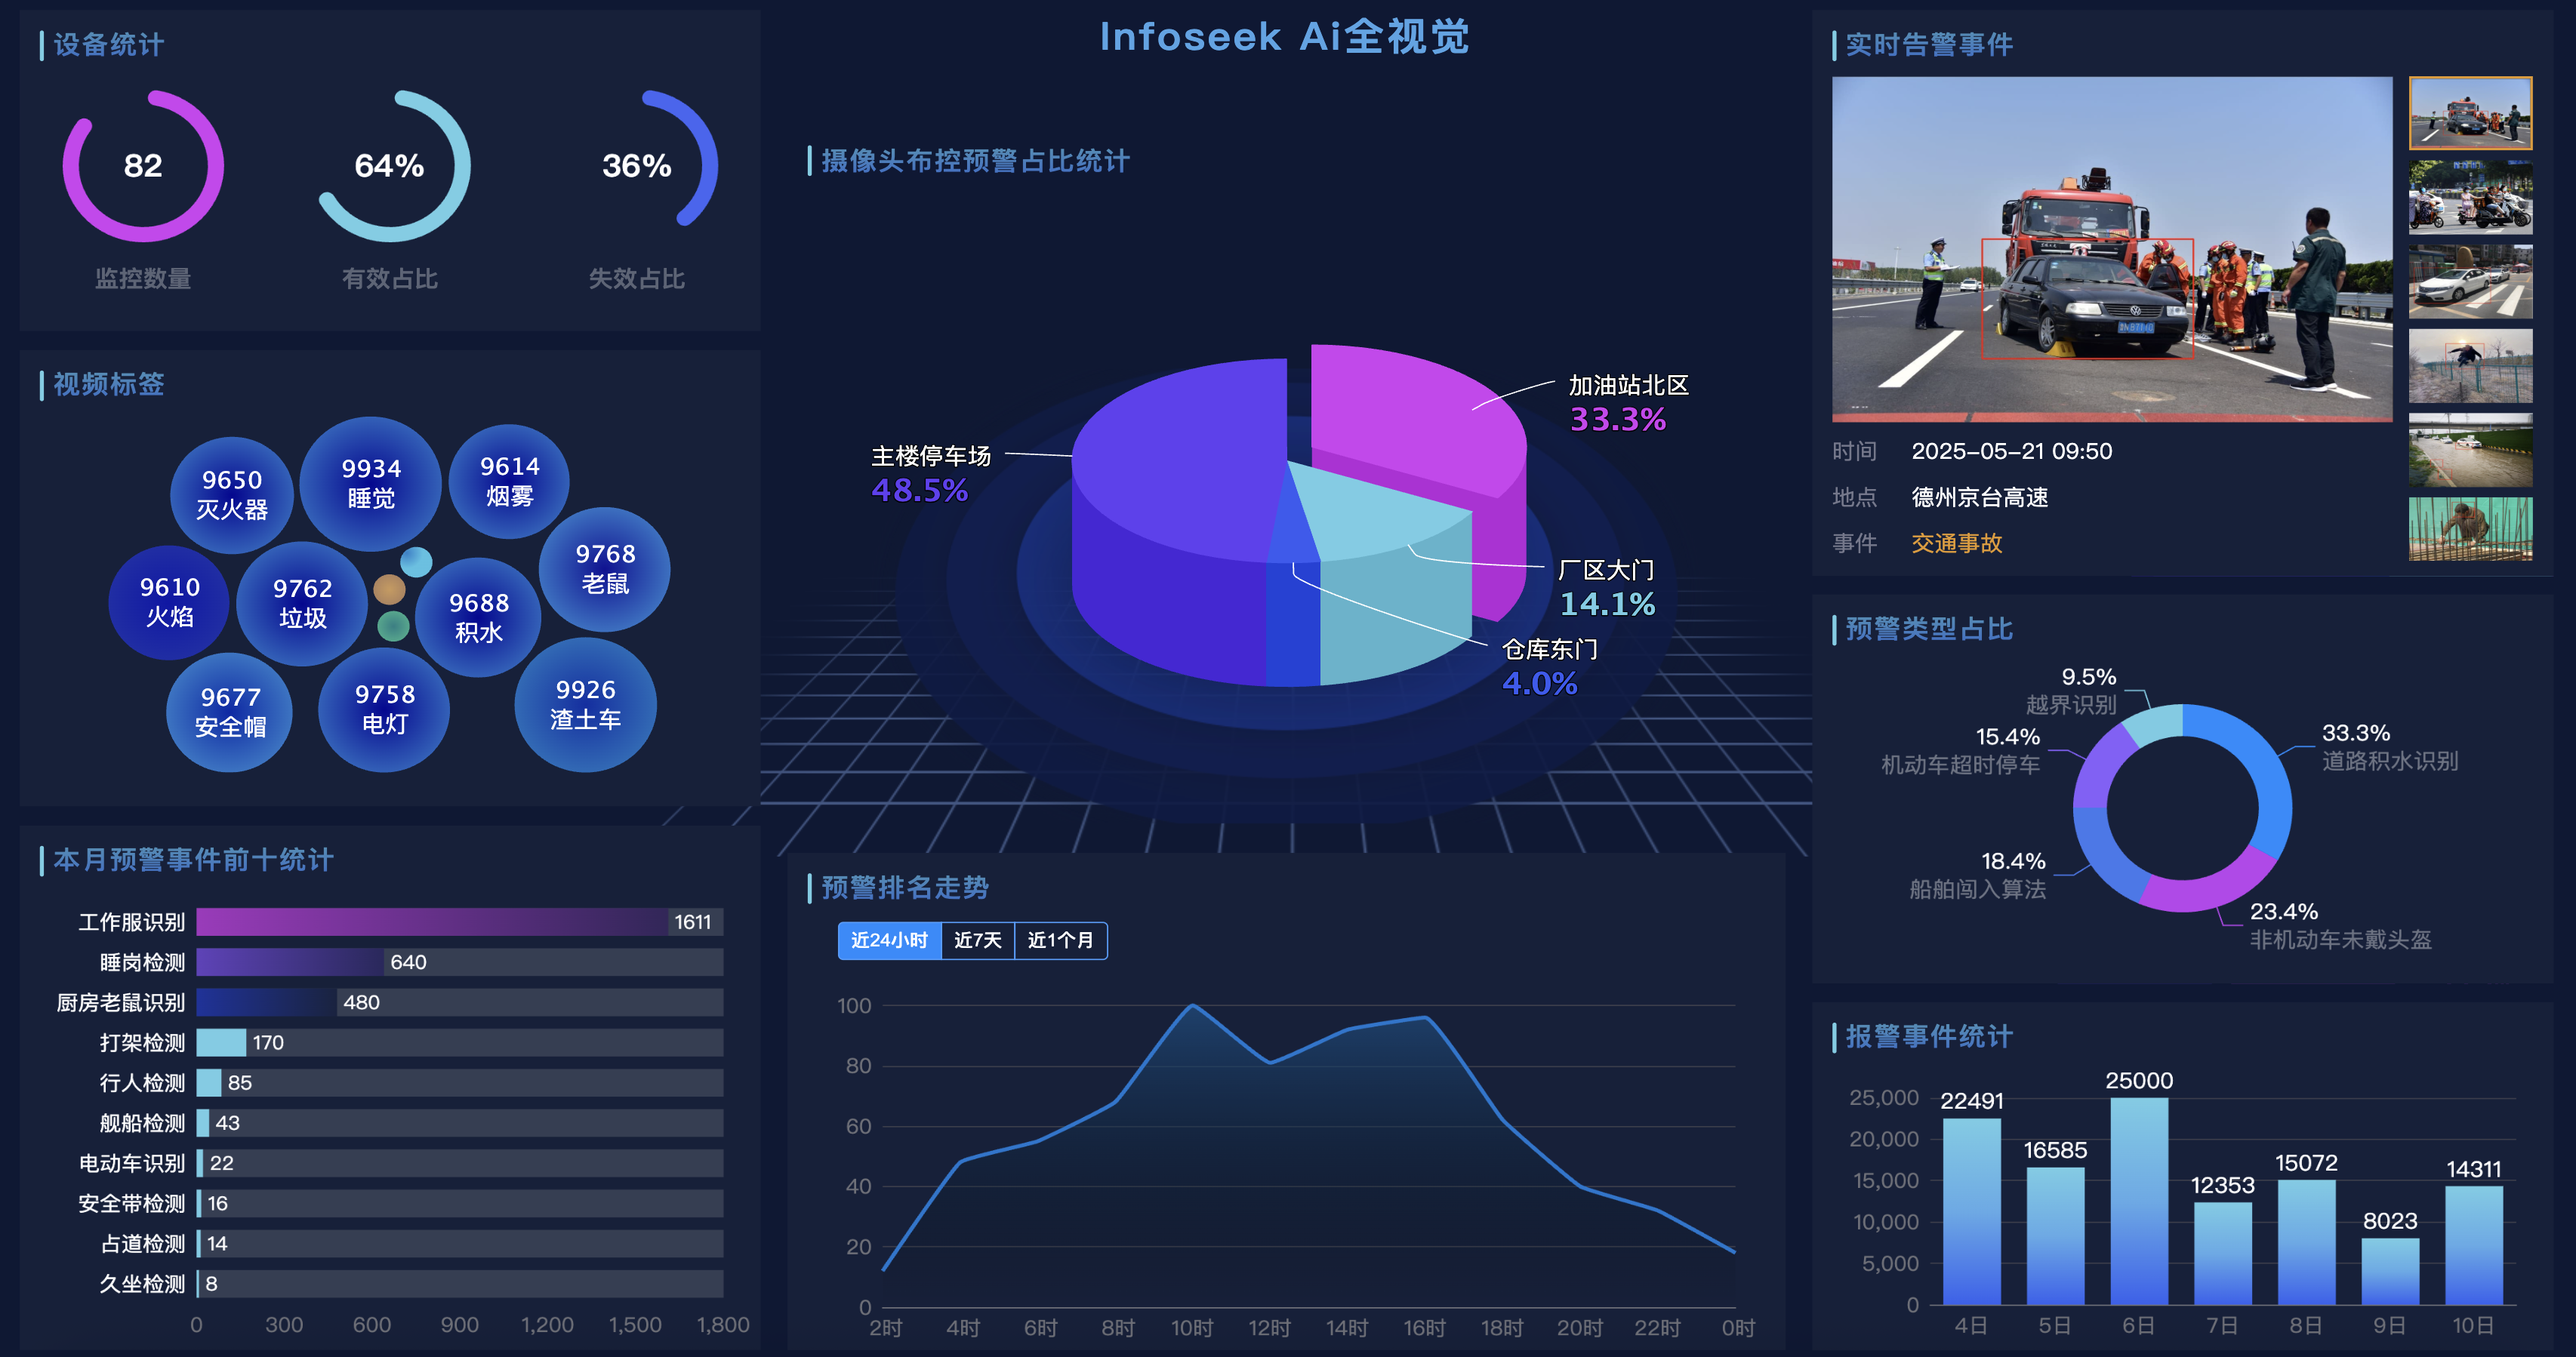
Task: Click the 4日 bar showing 22491
Action: 1971,1211
